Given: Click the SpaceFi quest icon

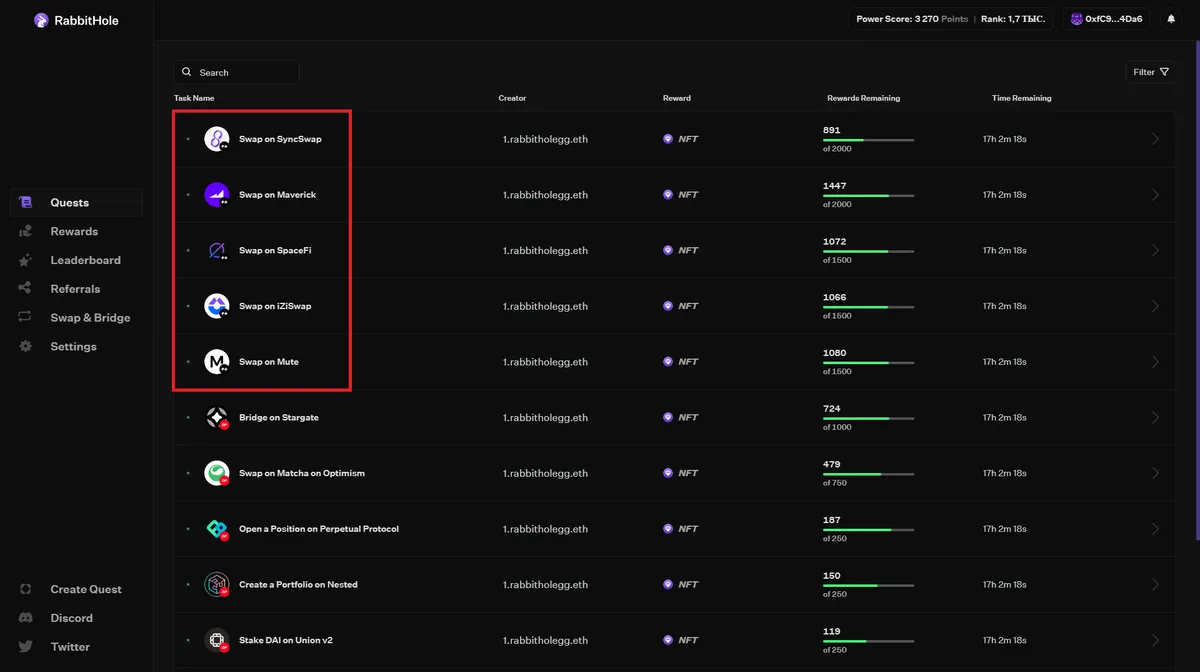Looking at the screenshot, I should (x=217, y=250).
